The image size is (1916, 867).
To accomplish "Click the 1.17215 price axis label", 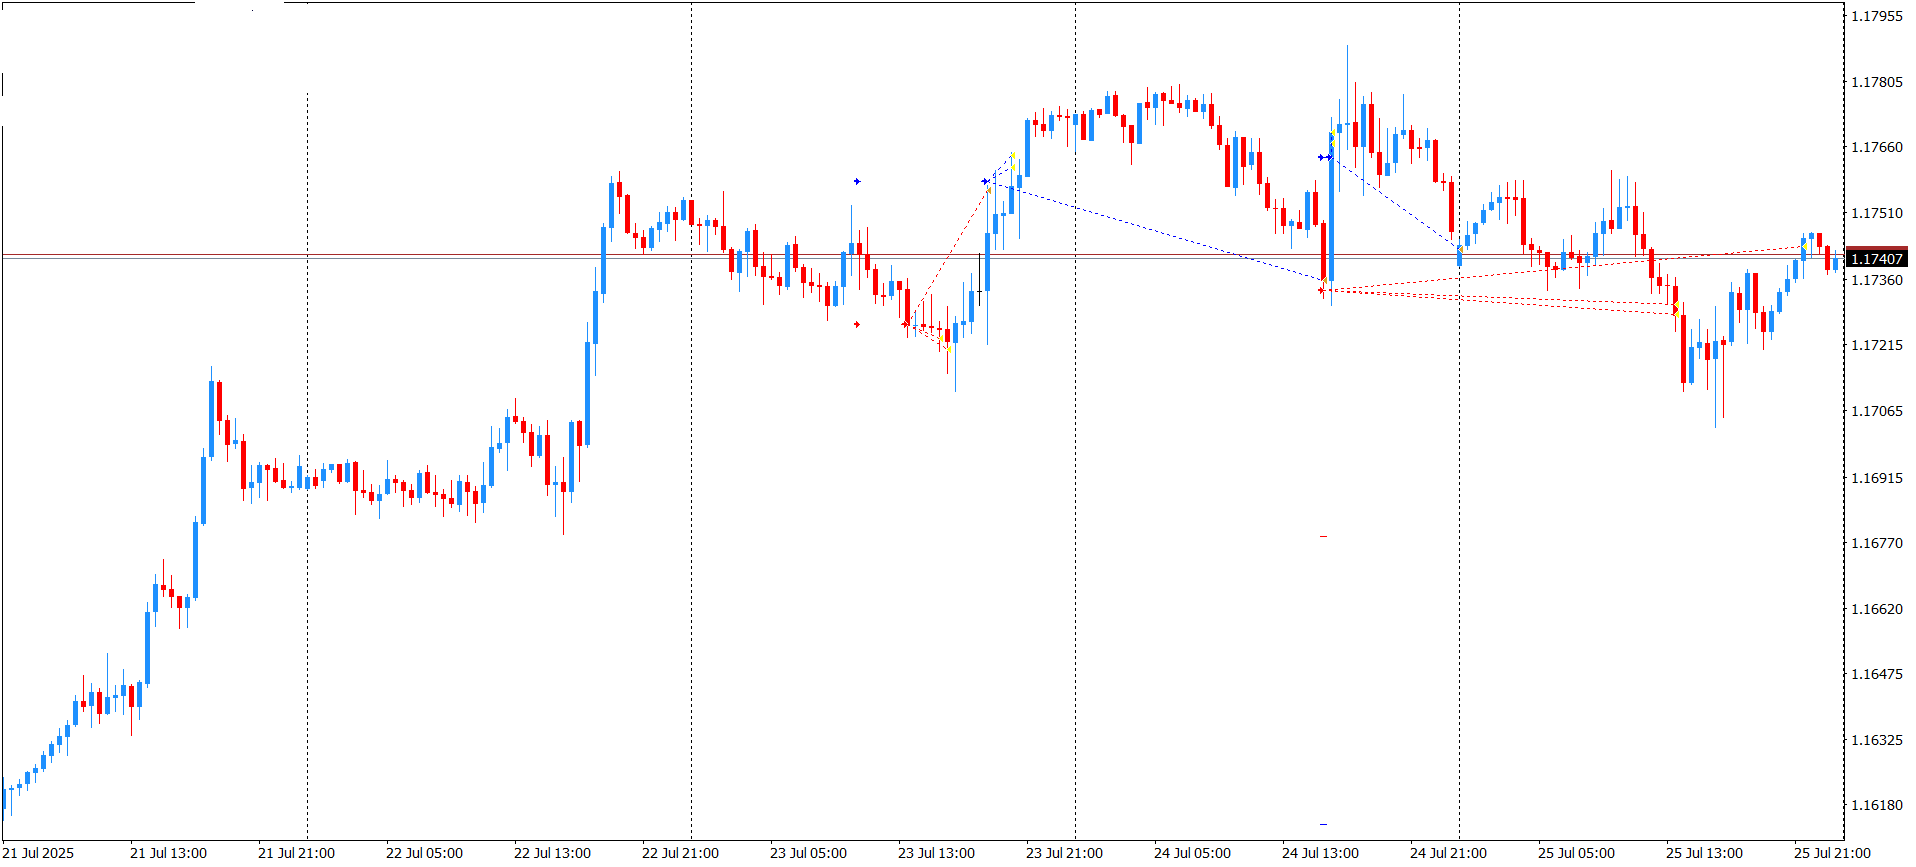I will [1877, 345].
